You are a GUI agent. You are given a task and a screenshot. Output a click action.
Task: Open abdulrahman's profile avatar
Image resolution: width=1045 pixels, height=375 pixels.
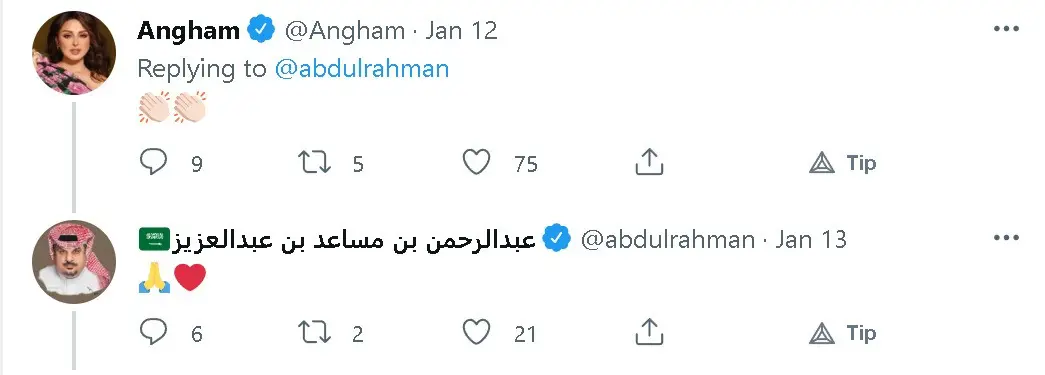click(x=74, y=262)
